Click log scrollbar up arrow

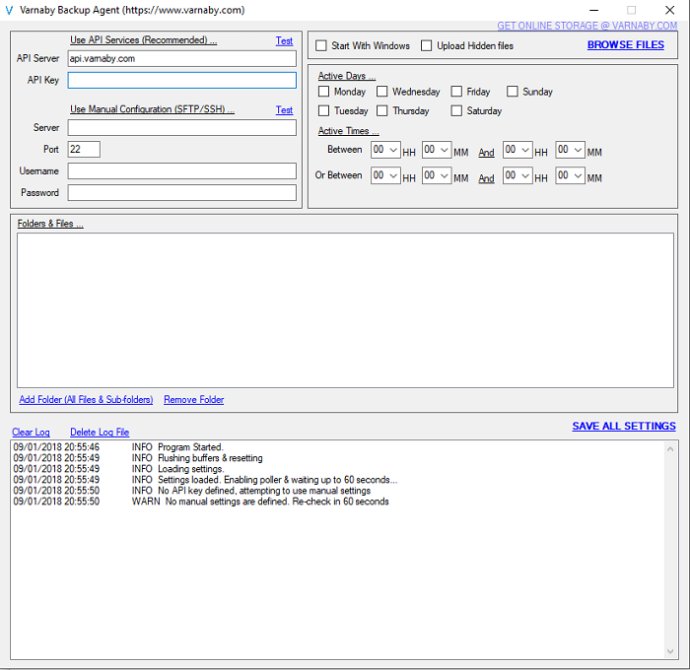click(x=670, y=449)
